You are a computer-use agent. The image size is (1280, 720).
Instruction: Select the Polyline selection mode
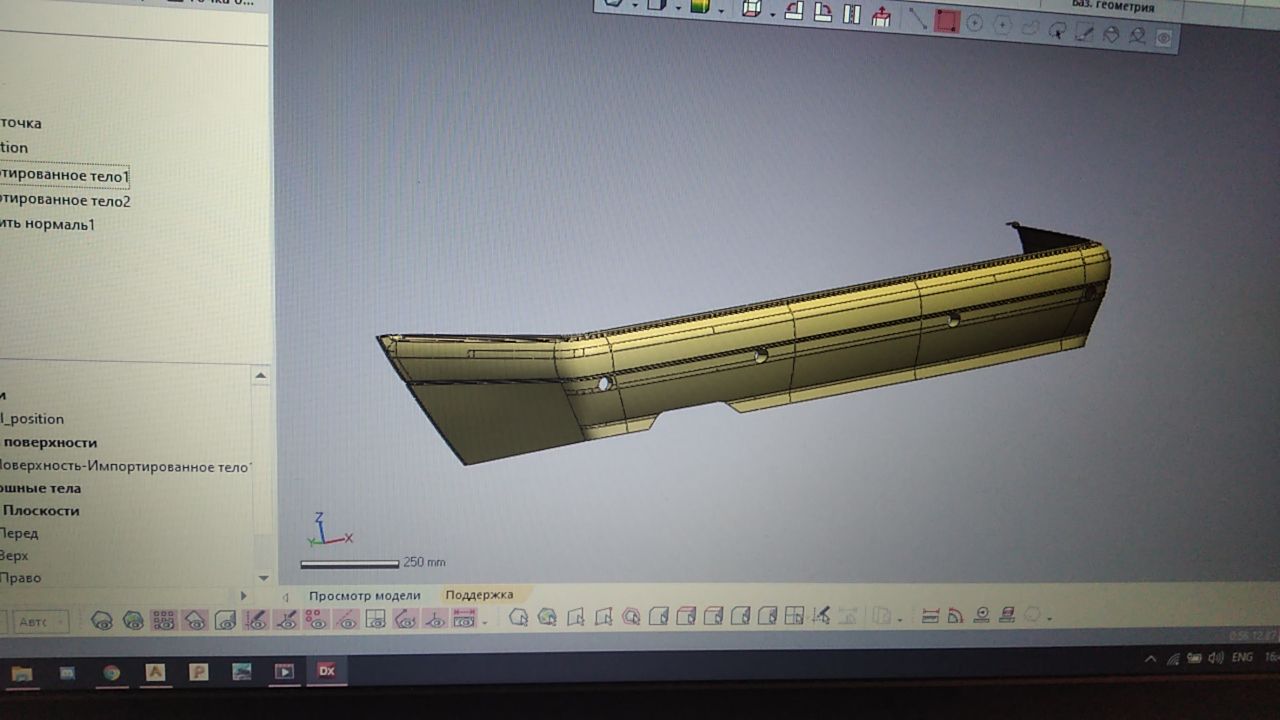(1002, 25)
